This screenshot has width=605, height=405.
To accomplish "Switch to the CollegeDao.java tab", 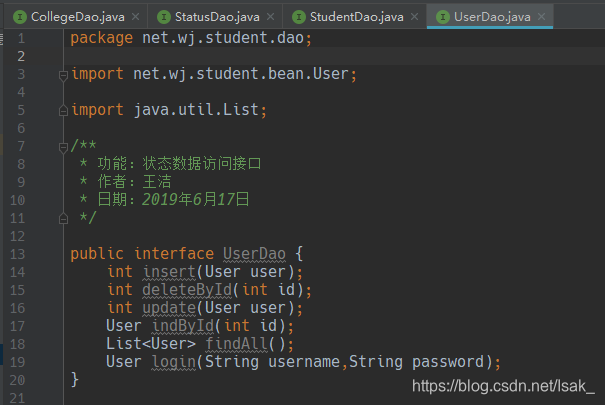I will pos(76,17).
